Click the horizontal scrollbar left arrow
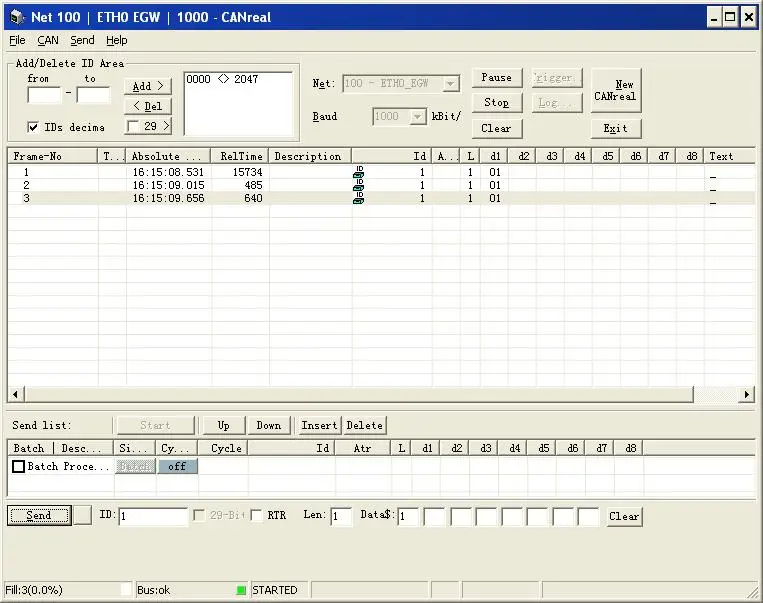The width and height of the screenshot is (763, 603). point(16,394)
